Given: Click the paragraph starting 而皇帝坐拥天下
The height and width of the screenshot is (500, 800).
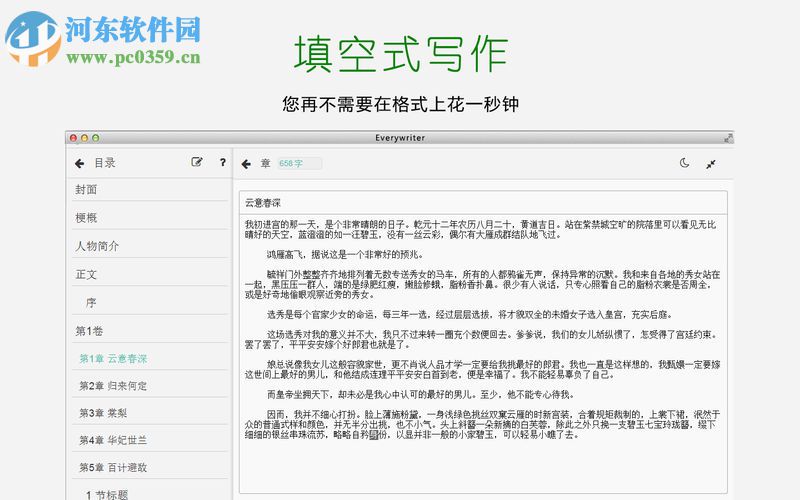Looking at the screenshot, I should tap(420, 394).
